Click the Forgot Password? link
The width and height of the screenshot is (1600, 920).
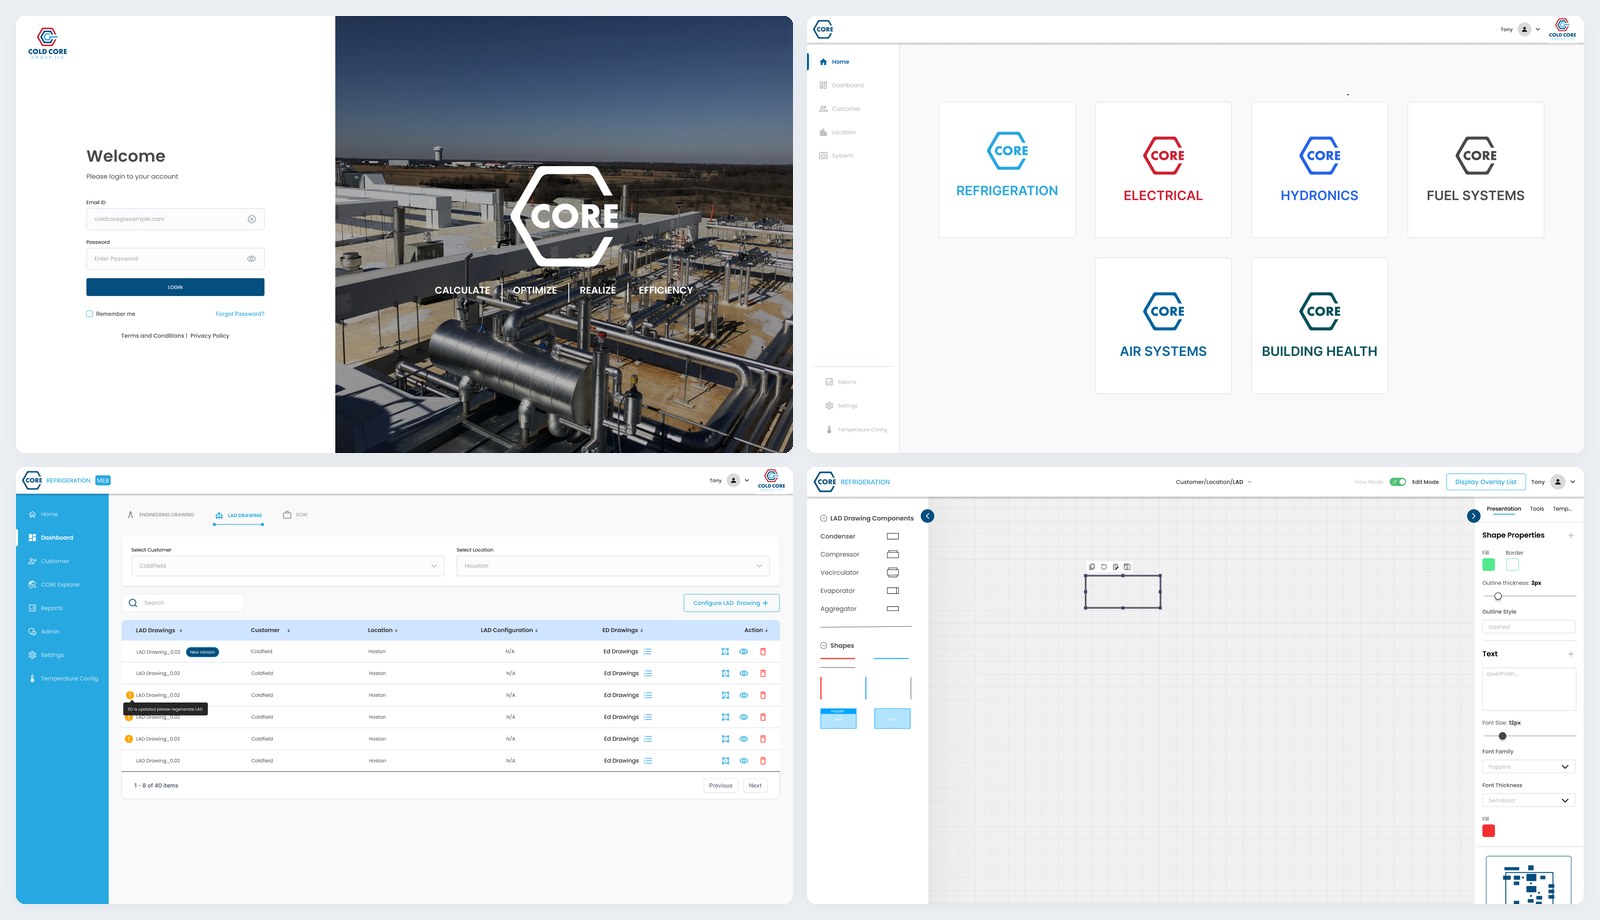(240, 314)
